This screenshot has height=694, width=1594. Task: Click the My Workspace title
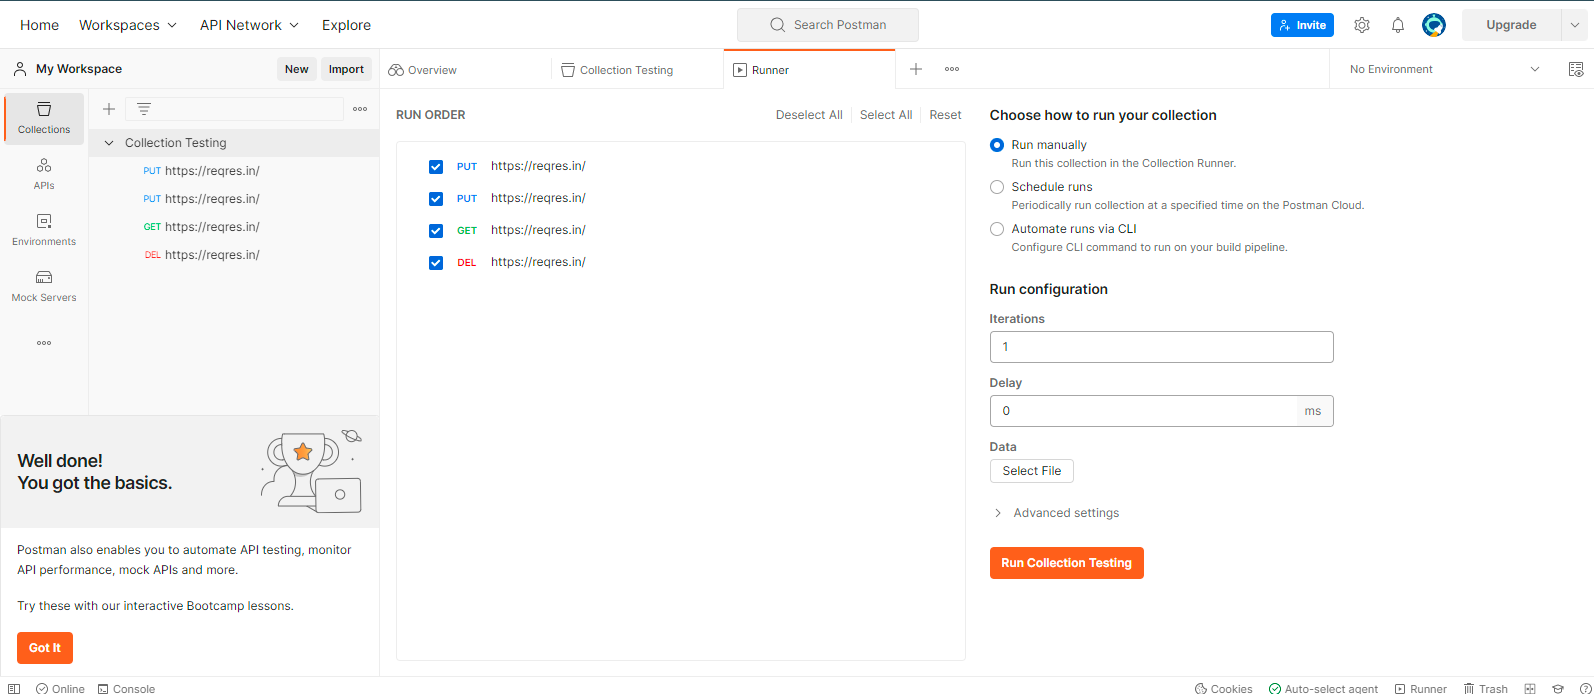tap(79, 69)
